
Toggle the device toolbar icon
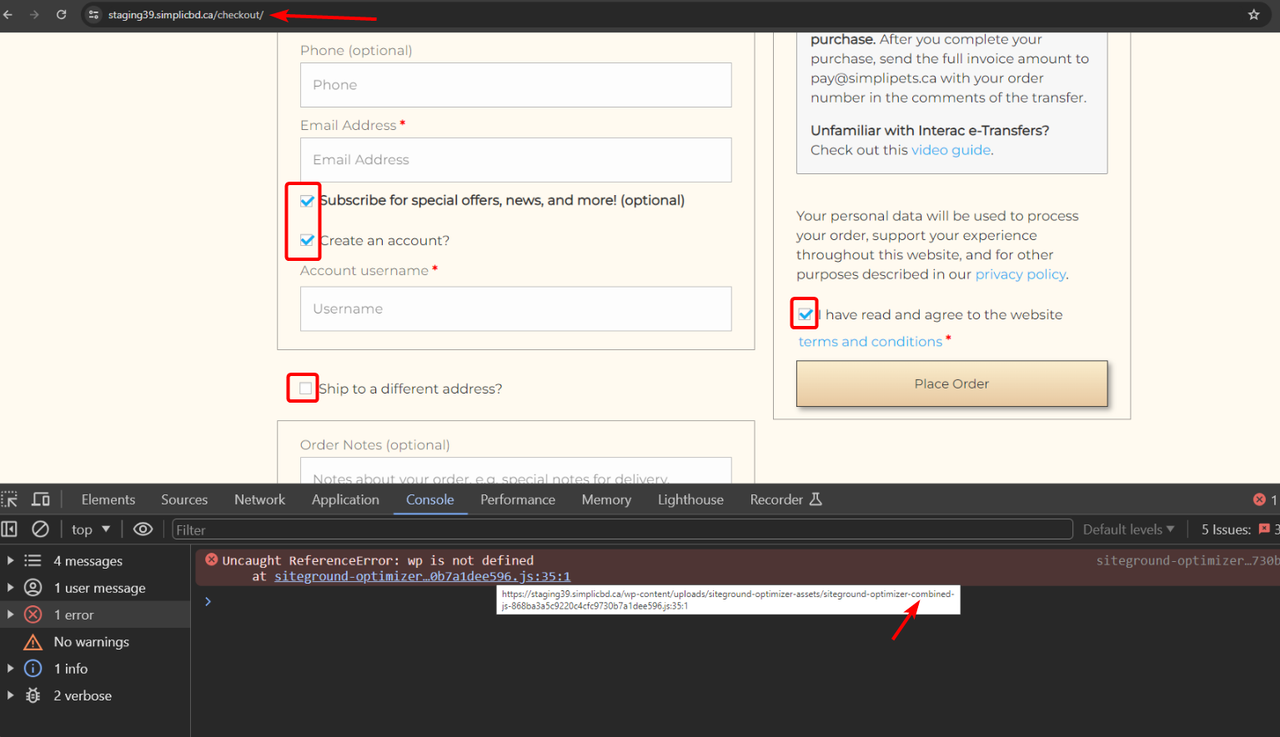click(41, 499)
